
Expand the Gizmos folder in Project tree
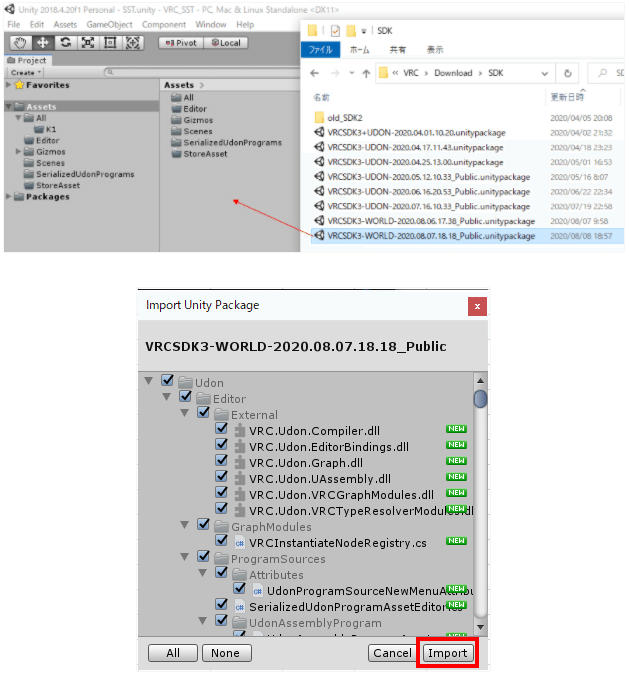[x=18, y=152]
